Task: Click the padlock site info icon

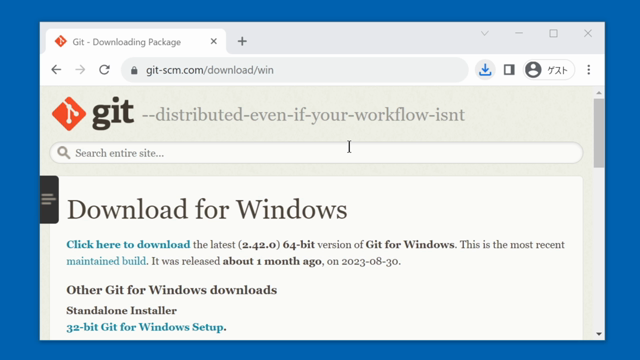Action: [x=134, y=70]
